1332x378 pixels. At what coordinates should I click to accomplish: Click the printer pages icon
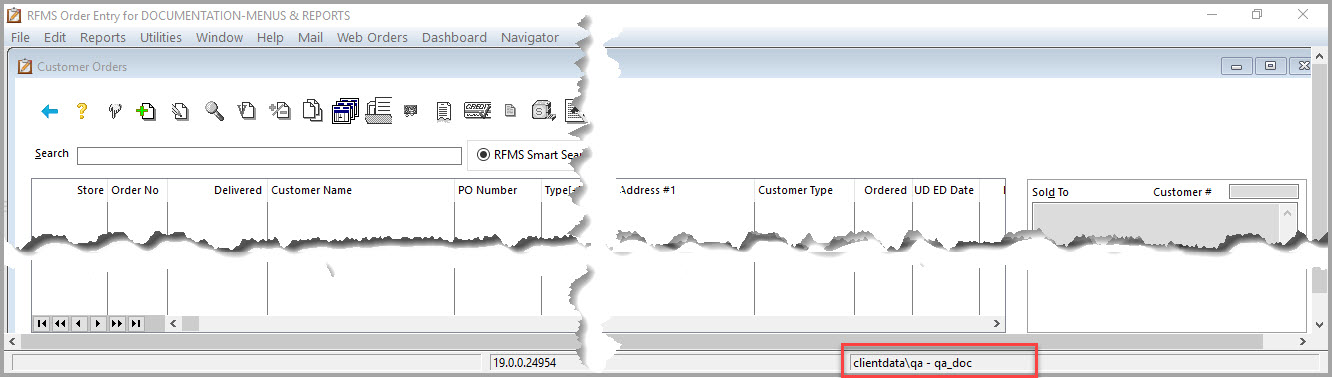(378, 110)
